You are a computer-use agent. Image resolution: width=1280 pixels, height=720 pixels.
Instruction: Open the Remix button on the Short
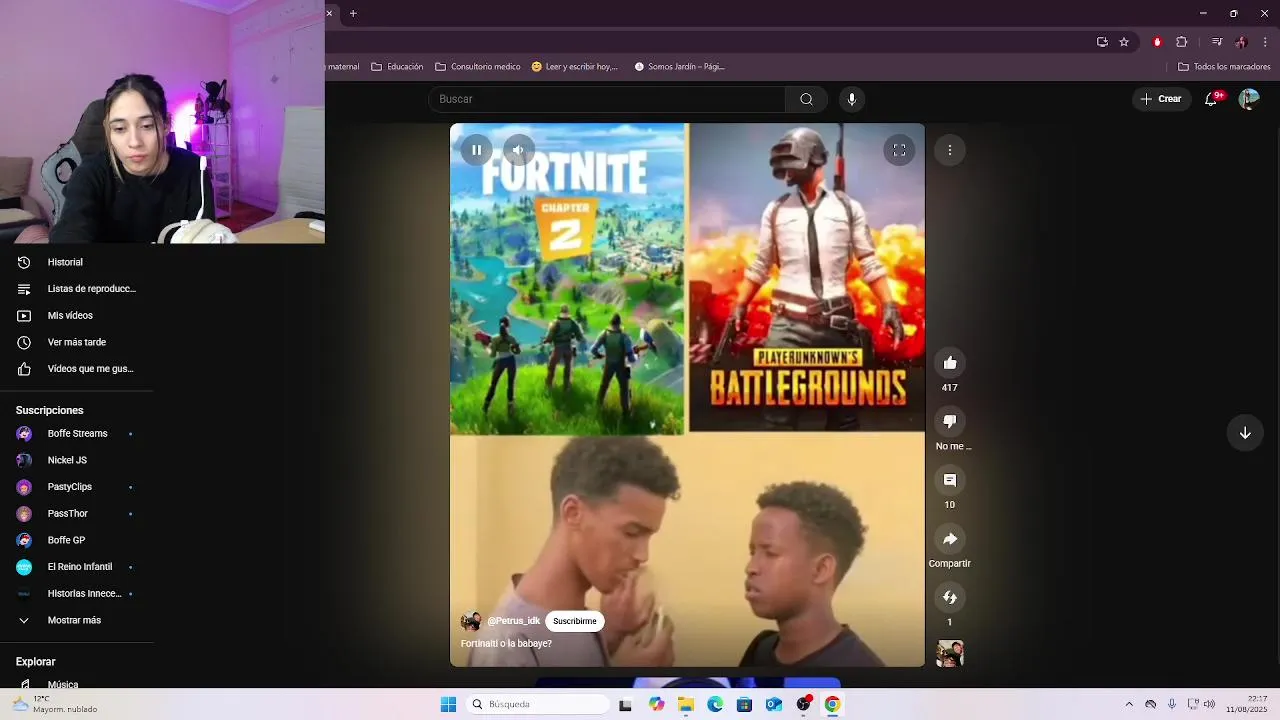(950, 597)
